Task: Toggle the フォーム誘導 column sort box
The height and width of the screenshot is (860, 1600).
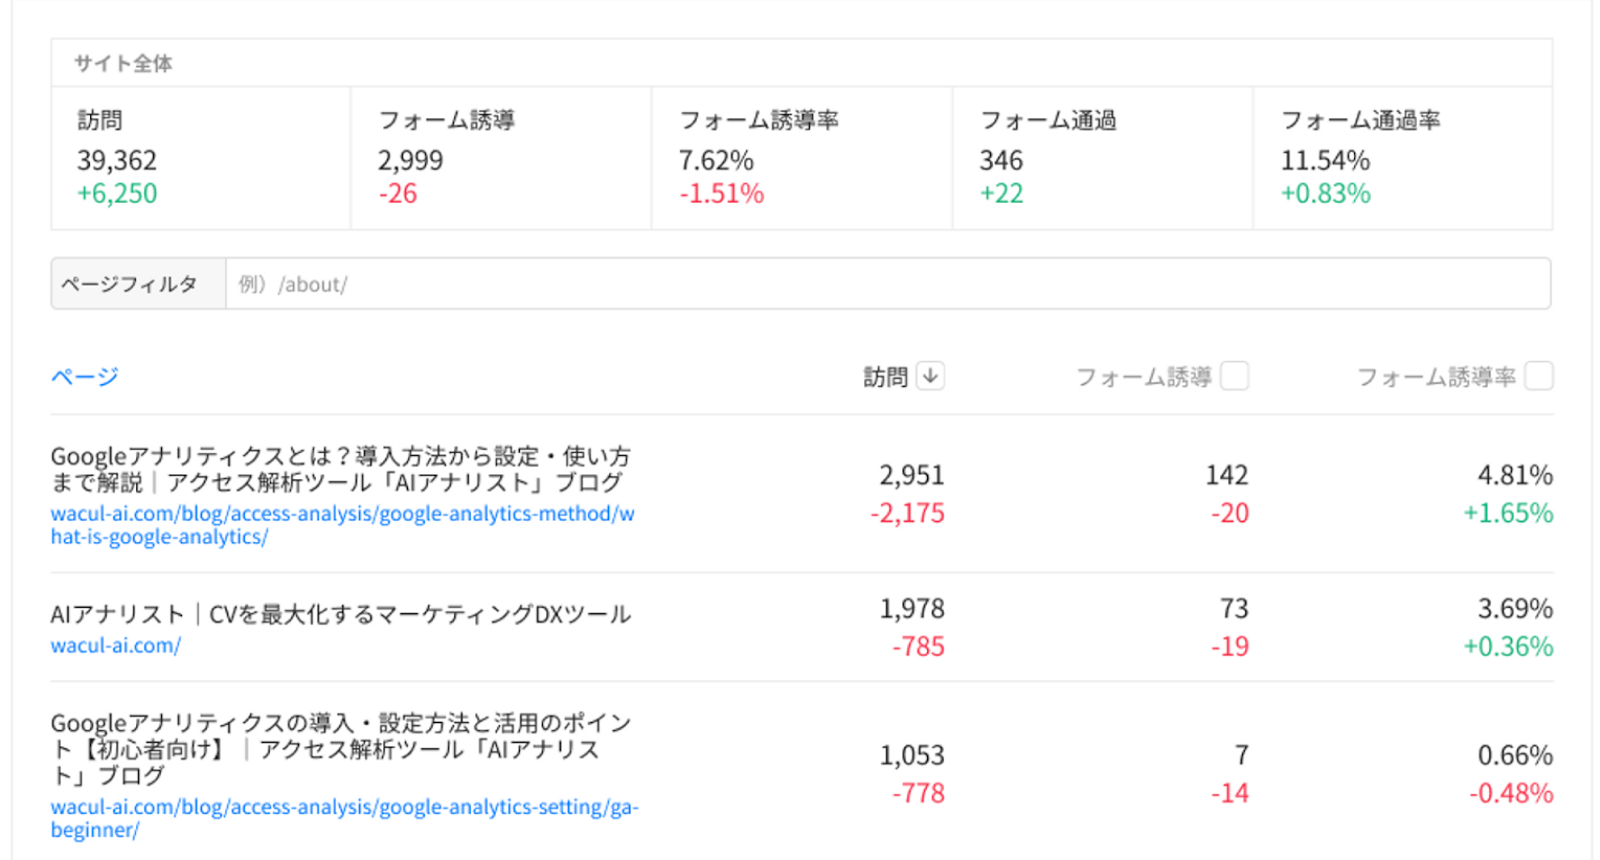Action: (1235, 376)
